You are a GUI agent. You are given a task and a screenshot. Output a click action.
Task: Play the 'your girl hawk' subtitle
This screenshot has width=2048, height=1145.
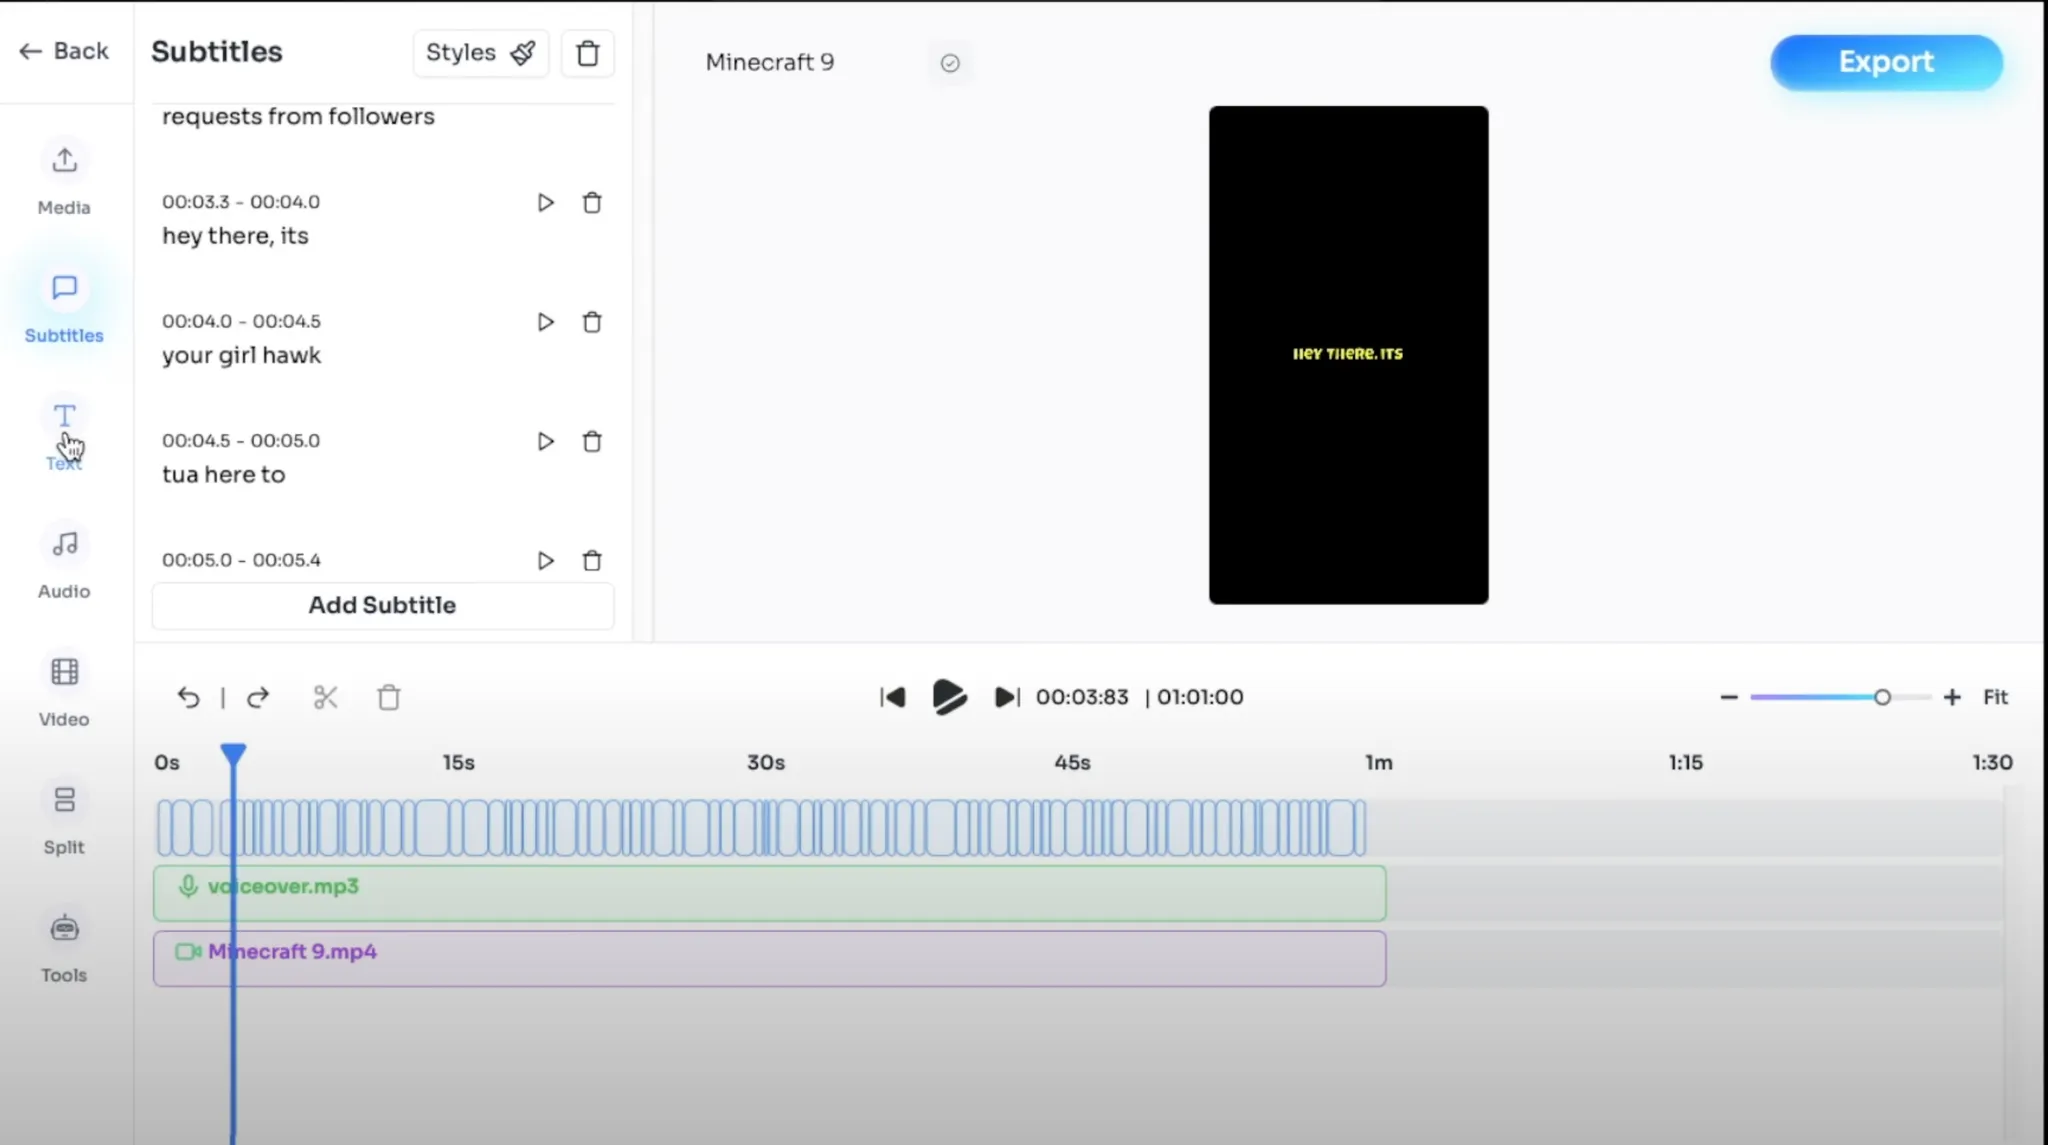545,322
